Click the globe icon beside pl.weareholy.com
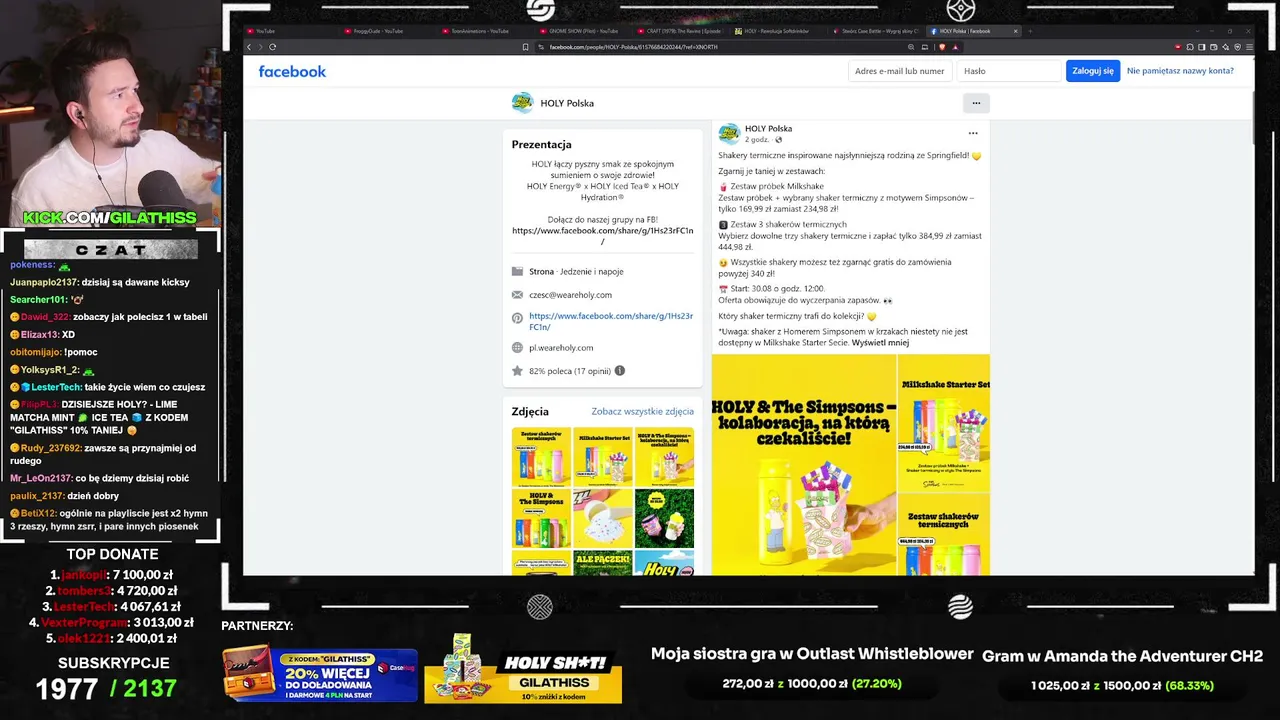The image size is (1280, 720). [517, 347]
